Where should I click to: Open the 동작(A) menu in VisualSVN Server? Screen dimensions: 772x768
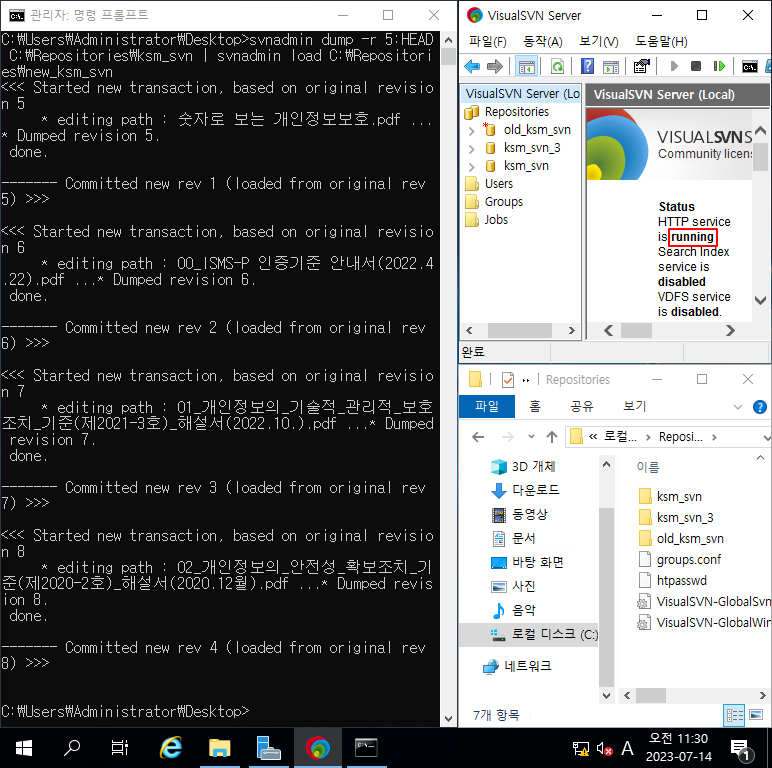(543, 41)
